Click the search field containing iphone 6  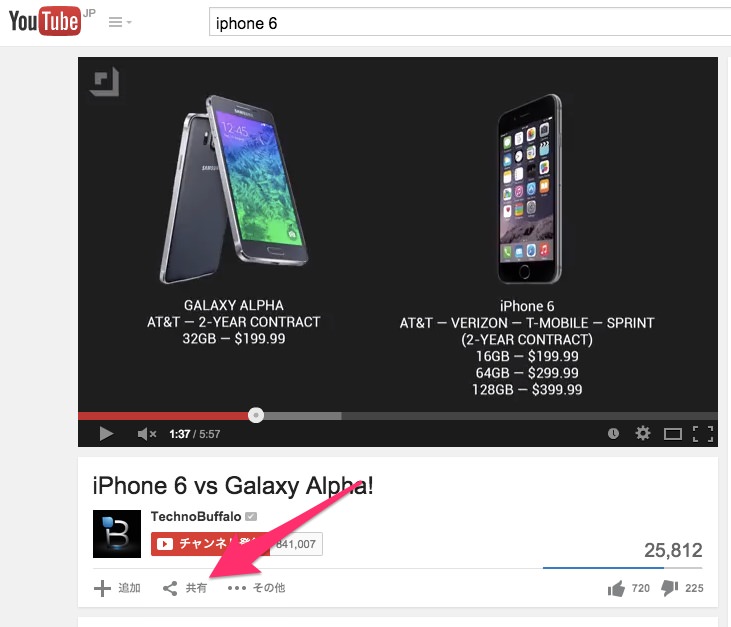click(470, 23)
